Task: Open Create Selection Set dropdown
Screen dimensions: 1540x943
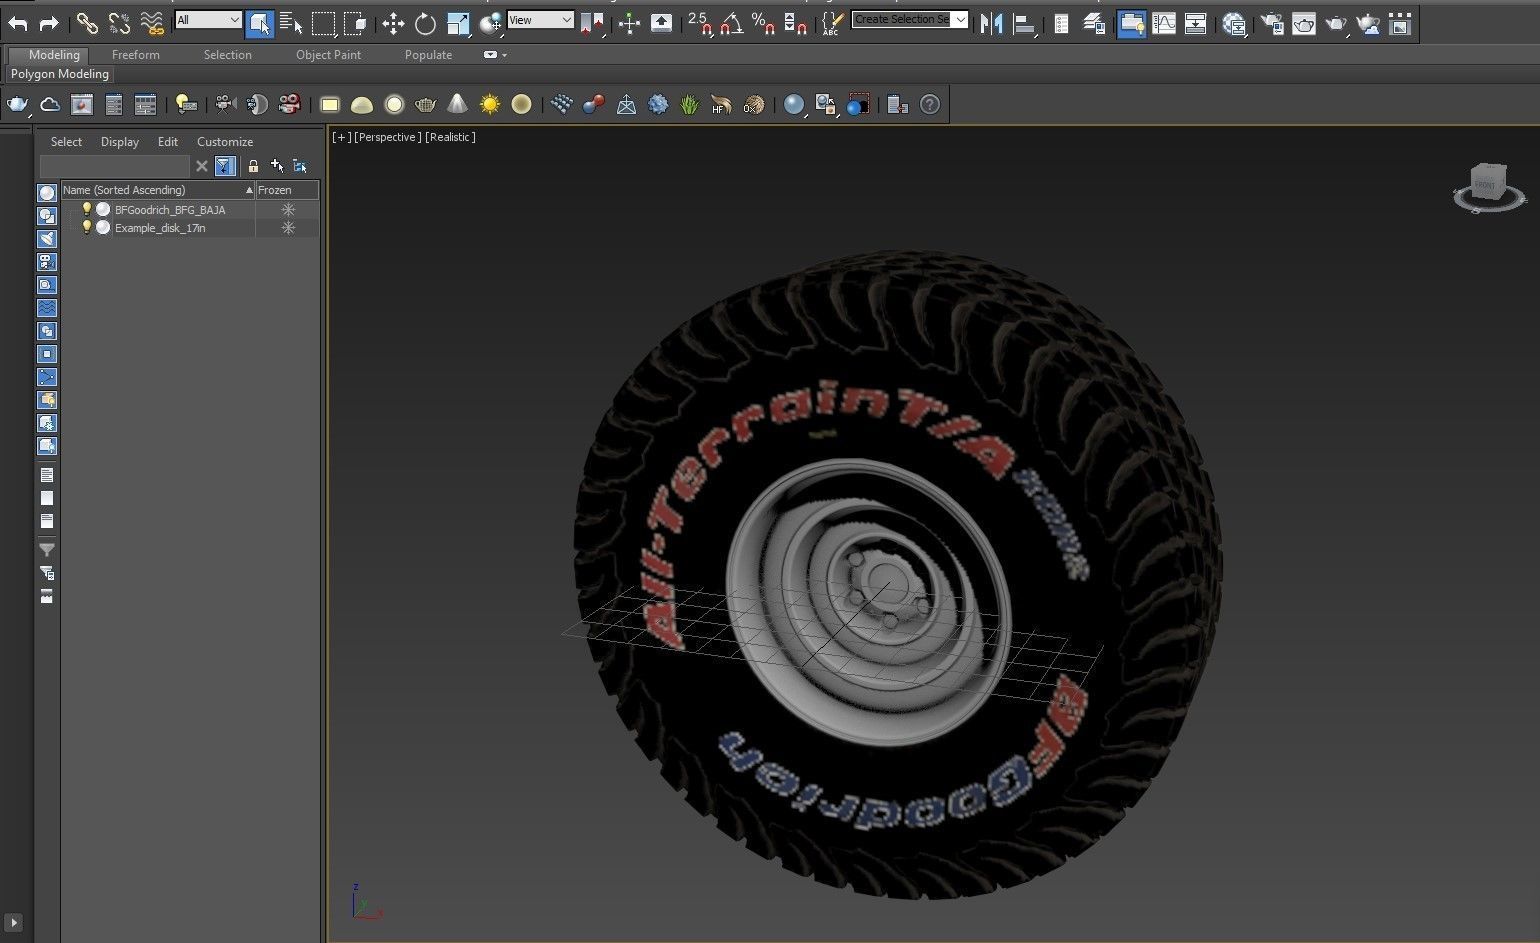Action: point(910,19)
